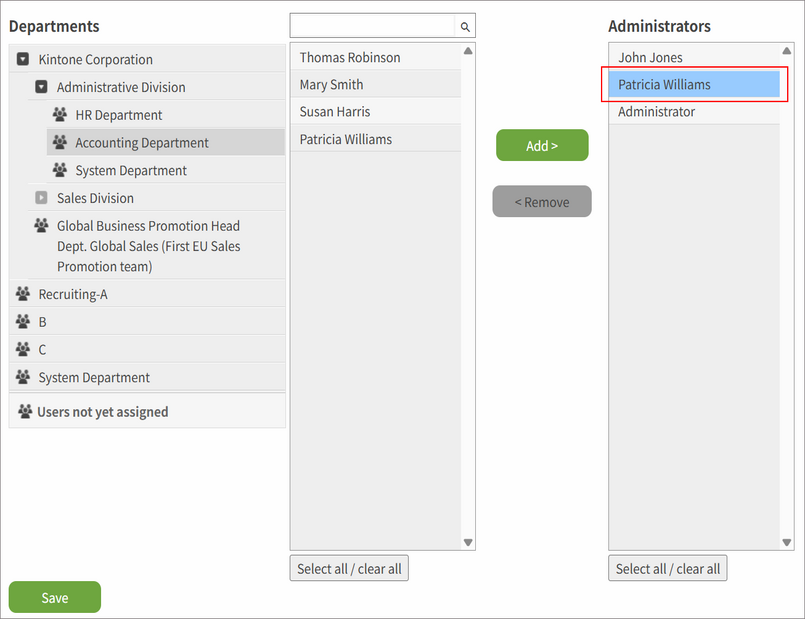Click the down arrow on Administrators scrollbar
This screenshot has width=805, height=619.
(787, 541)
